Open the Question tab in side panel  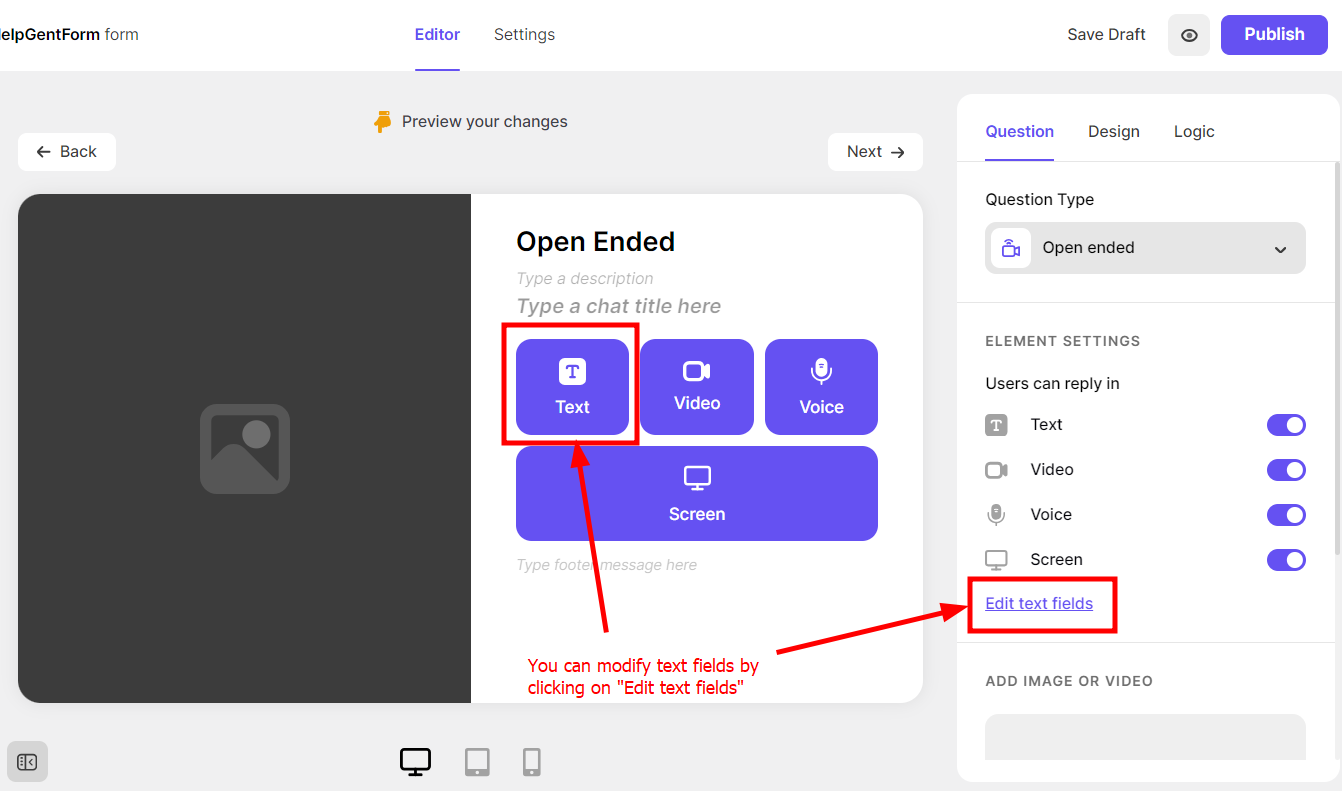[x=1019, y=132]
